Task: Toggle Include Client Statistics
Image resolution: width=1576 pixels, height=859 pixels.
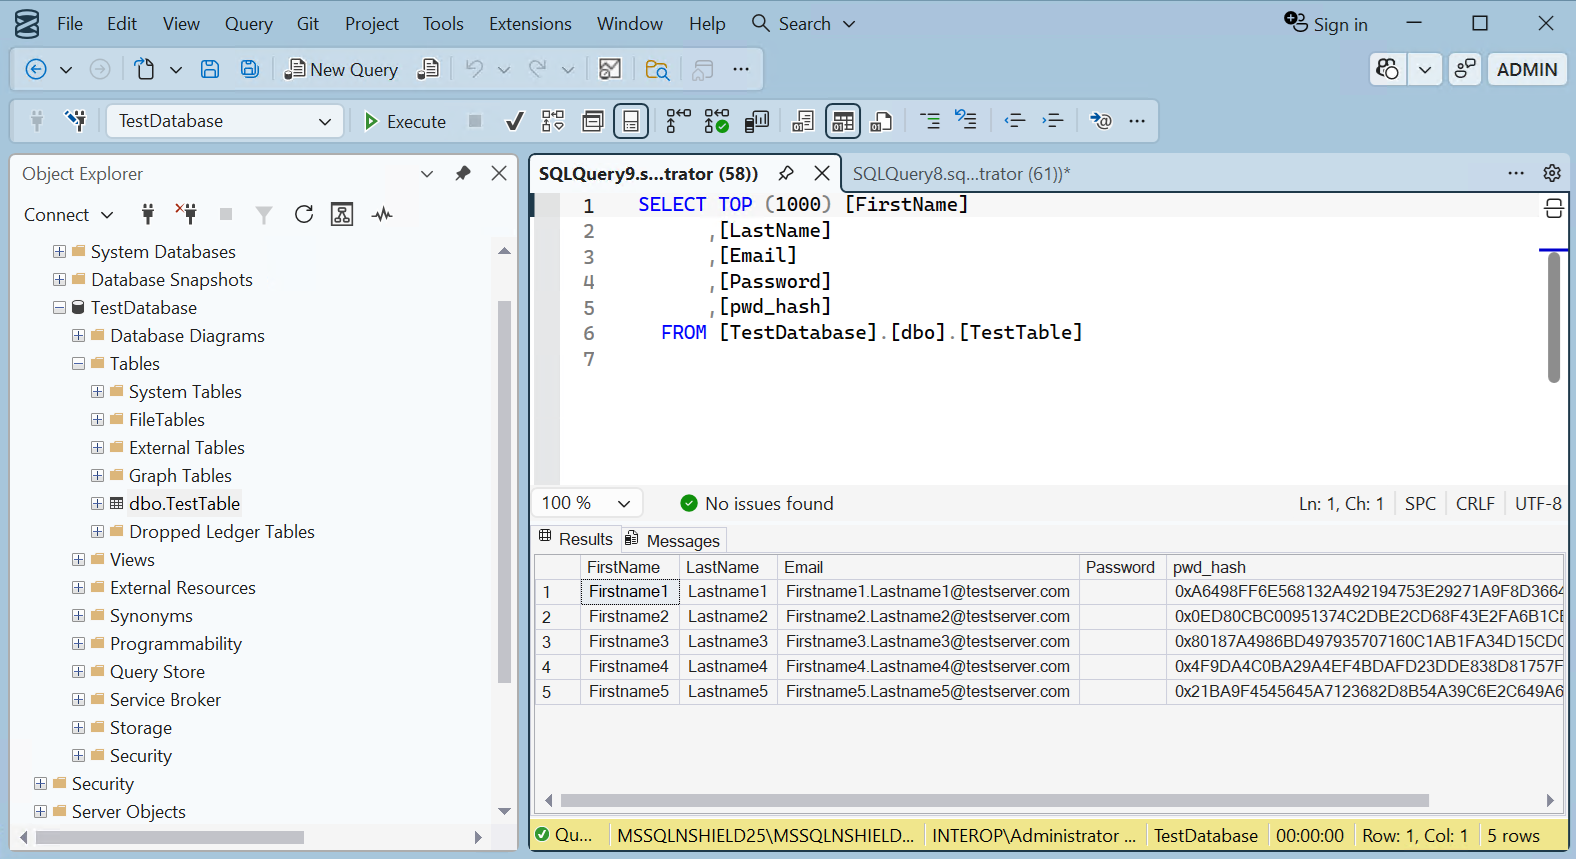Action: coord(757,121)
